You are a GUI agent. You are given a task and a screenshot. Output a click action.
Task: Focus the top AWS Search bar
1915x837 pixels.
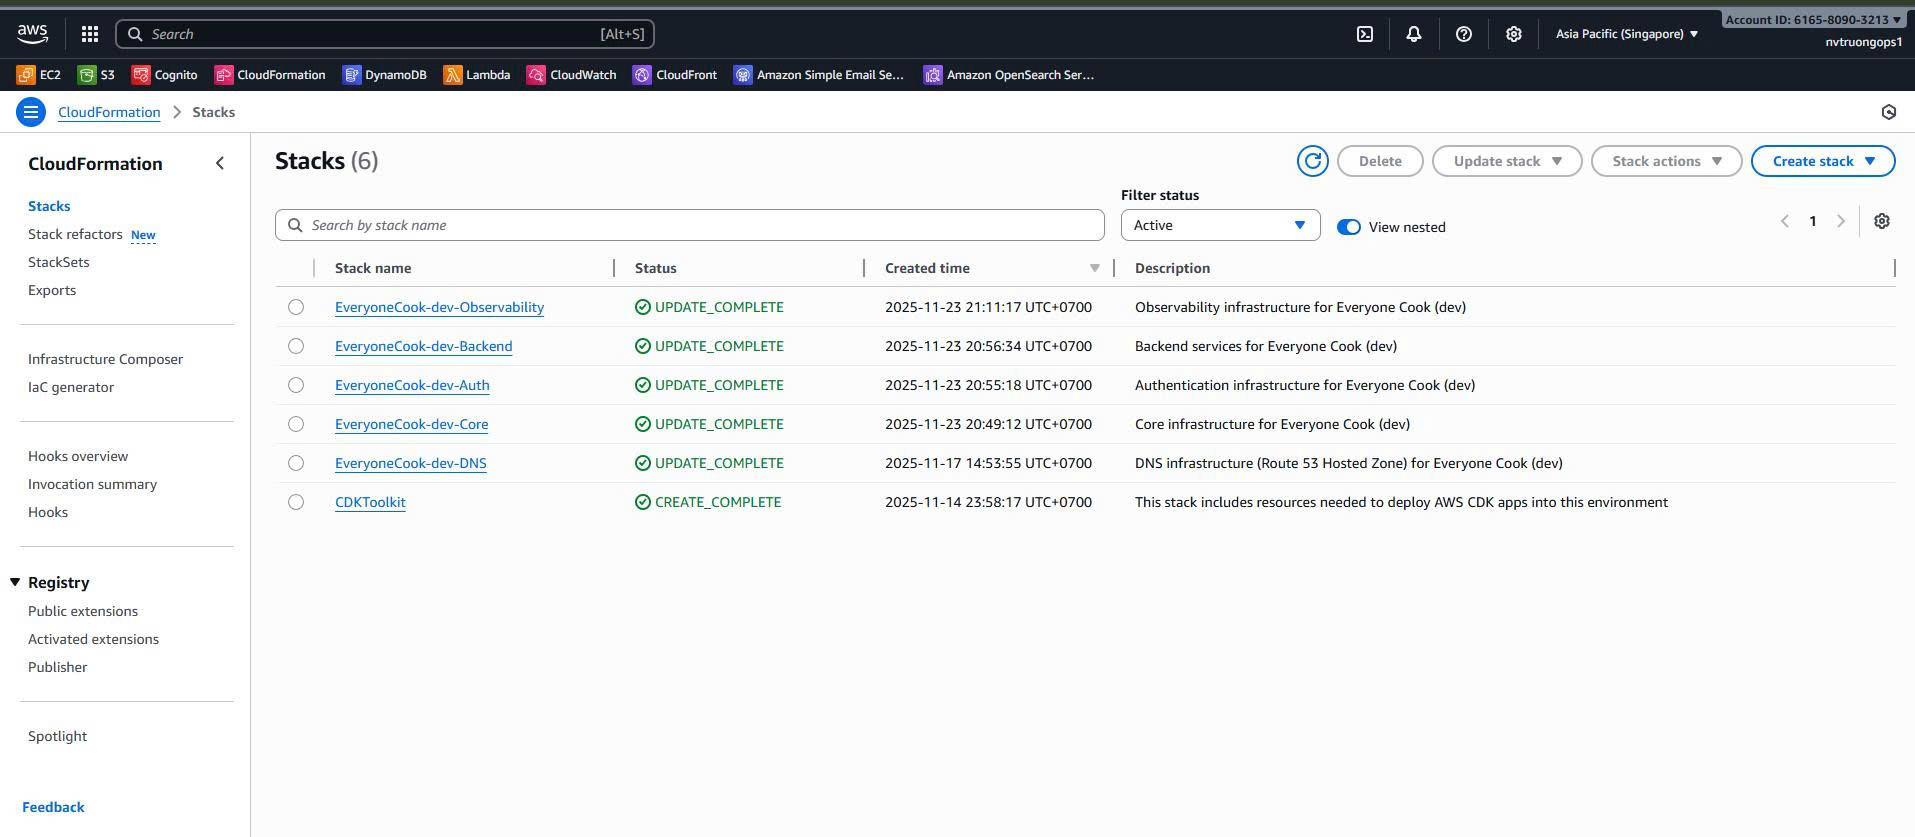(x=385, y=34)
